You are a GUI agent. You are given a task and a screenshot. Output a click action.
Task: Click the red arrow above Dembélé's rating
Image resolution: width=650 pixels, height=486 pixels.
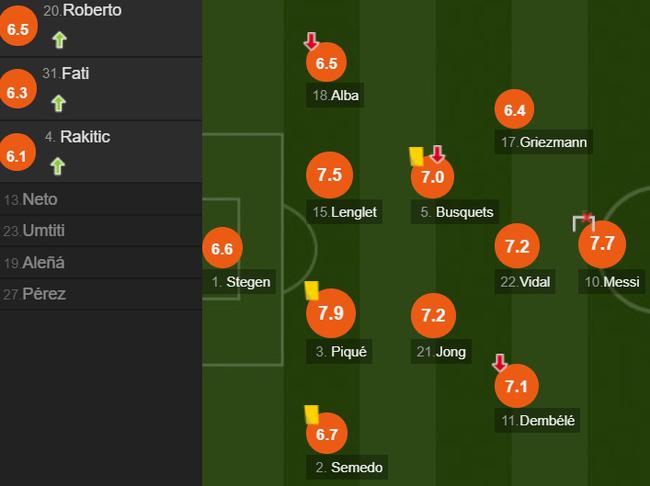[x=500, y=363]
